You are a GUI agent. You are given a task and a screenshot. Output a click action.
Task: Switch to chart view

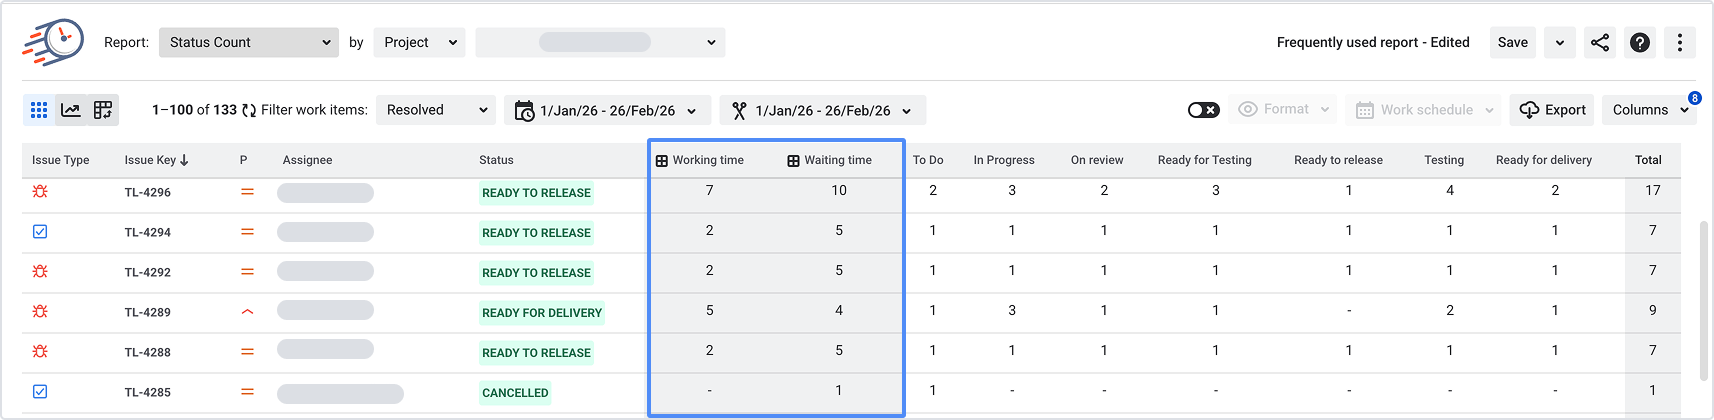[71, 110]
